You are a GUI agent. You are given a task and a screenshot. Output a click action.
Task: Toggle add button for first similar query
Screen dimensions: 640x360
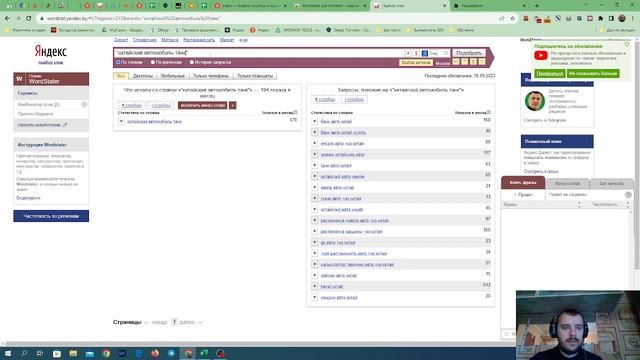pos(315,121)
